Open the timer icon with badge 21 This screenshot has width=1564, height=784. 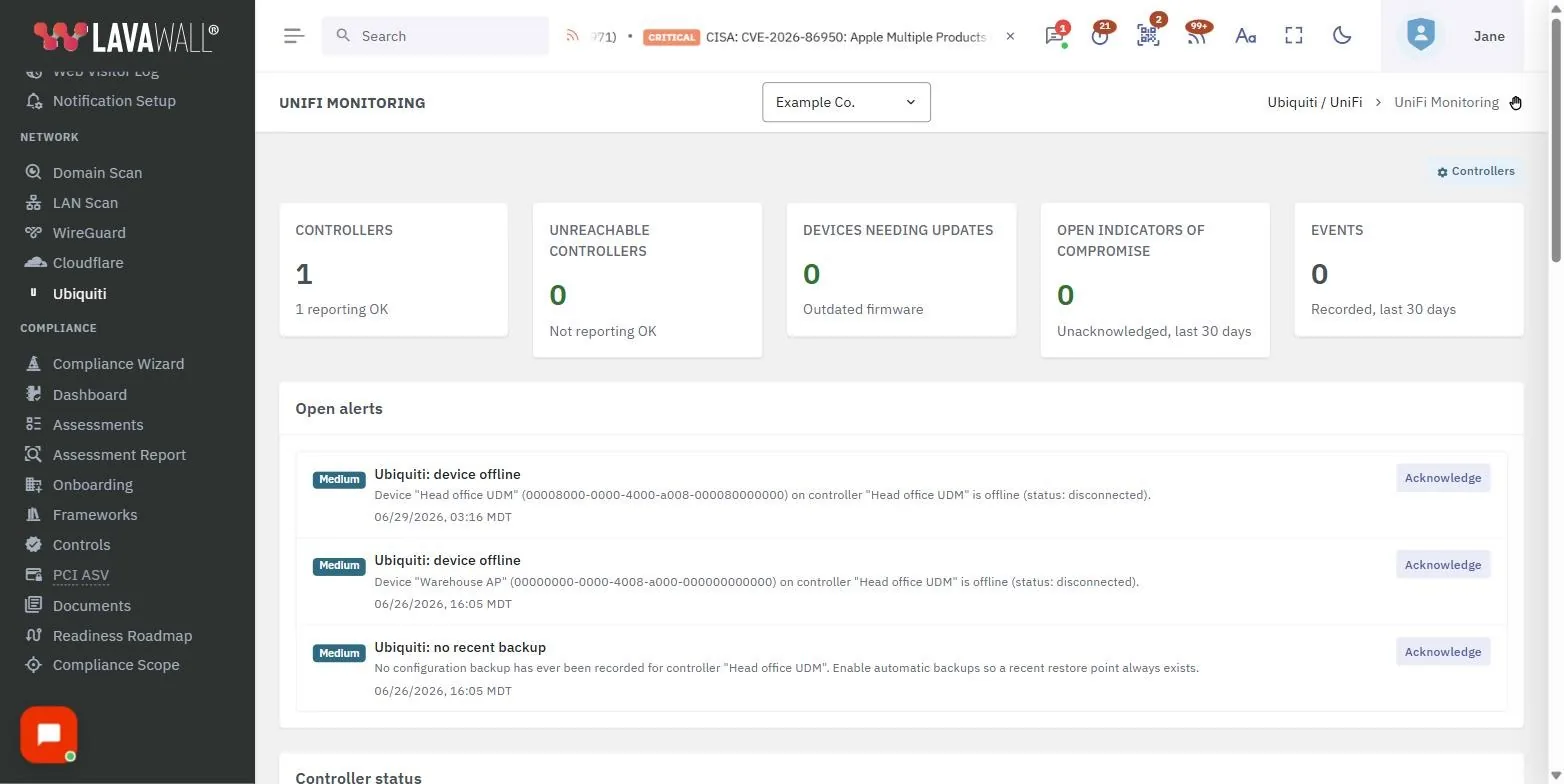pyautogui.click(x=1101, y=36)
